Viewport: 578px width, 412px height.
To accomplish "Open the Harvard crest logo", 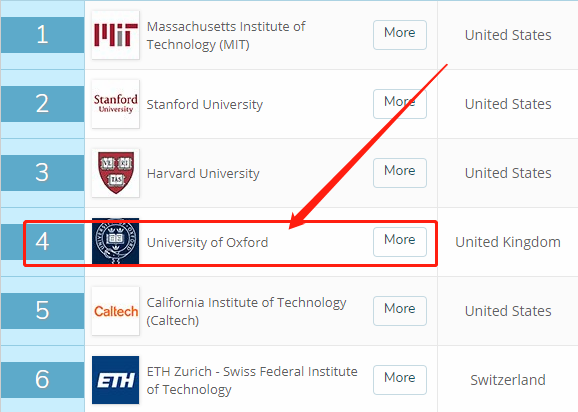I will pos(115,172).
